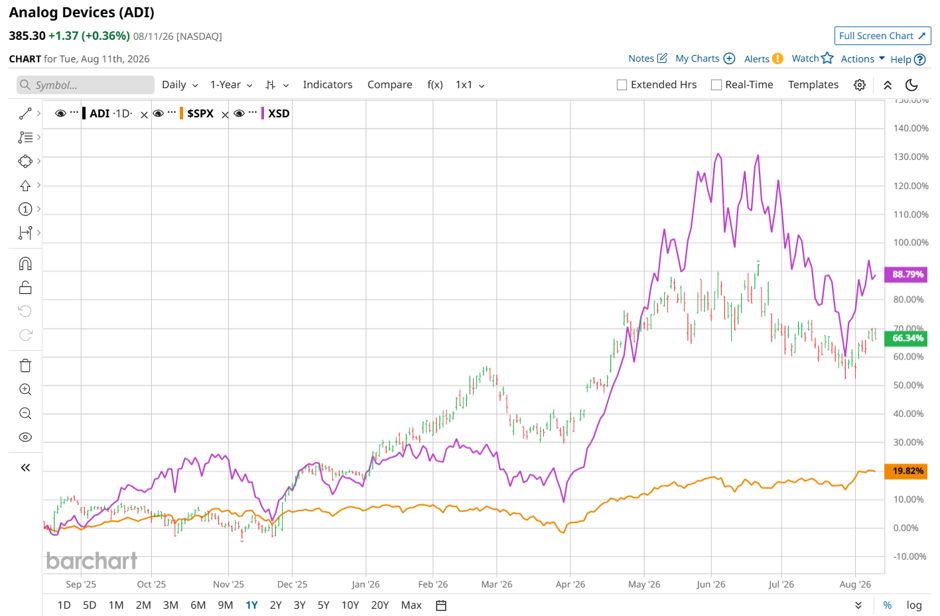Click the XSD 88.79% price label

click(x=906, y=274)
